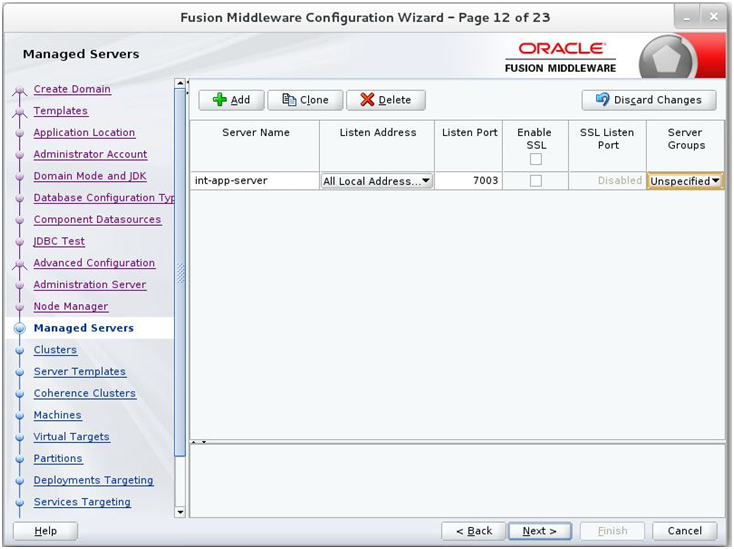This screenshot has width=734, height=549.
Task: Go to Coherence Clusters step
Action: coord(85,393)
